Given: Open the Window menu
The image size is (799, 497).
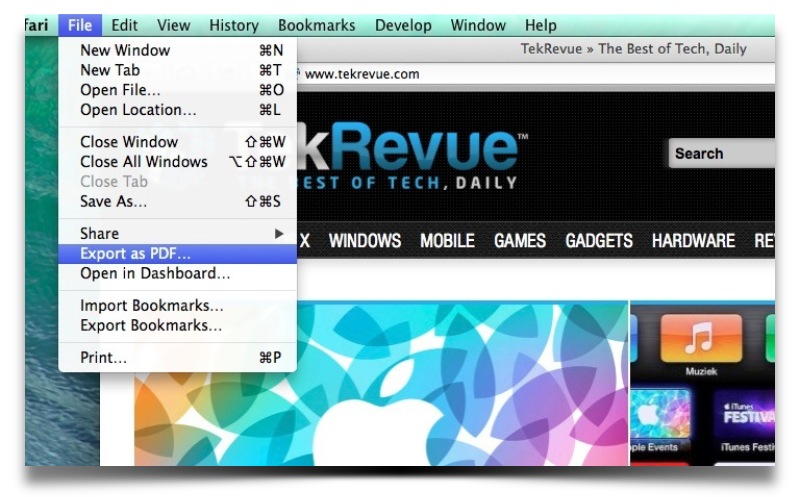Looking at the screenshot, I should pyautogui.click(x=478, y=25).
